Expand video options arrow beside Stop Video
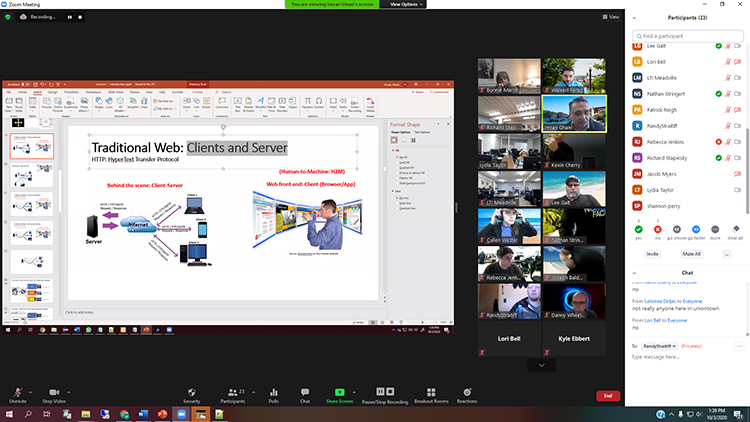Image resolution: width=750 pixels, height=422 pixels. coord(68,392)
